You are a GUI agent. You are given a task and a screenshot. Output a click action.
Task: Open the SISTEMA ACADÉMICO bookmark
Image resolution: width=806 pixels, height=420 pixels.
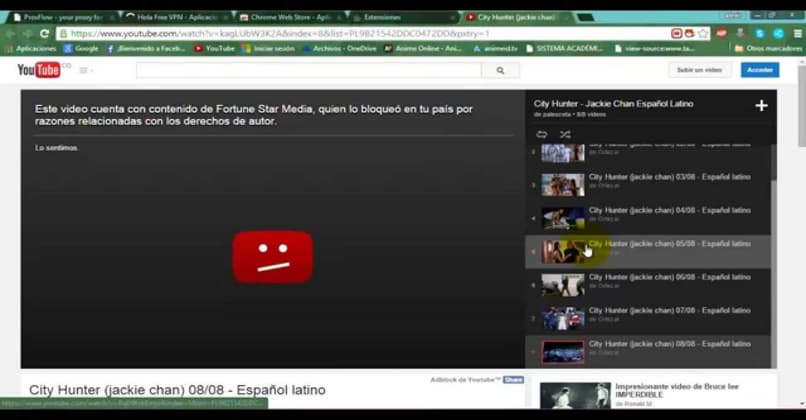click(564, 48)
